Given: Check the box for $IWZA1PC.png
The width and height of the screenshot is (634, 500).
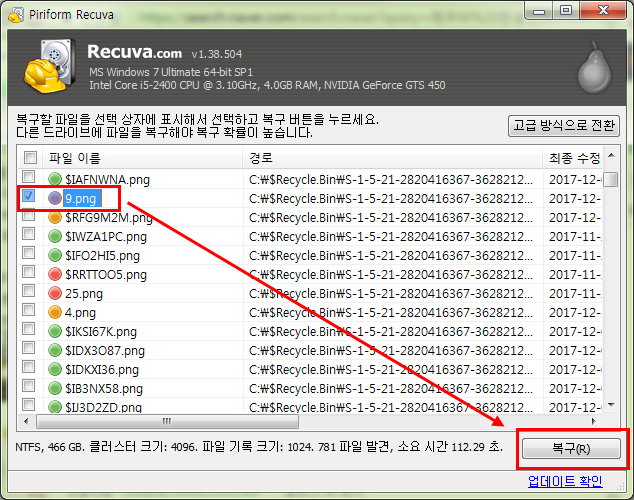Looking at the screenshot, I should pos(28,234).
